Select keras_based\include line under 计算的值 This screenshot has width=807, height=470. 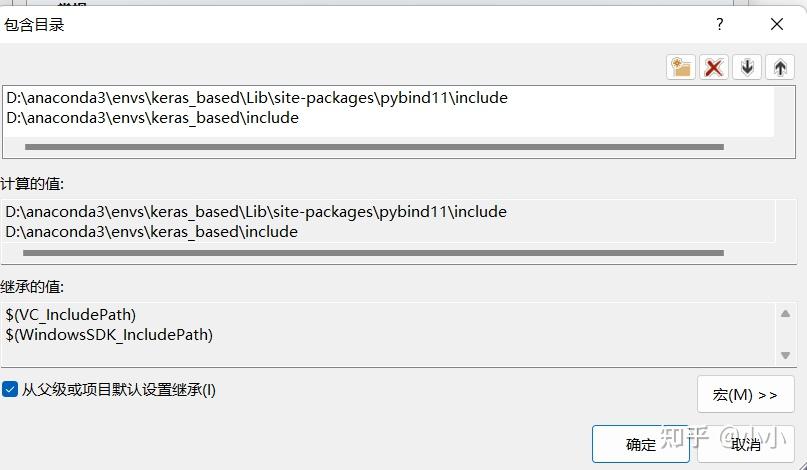[151, 232]
